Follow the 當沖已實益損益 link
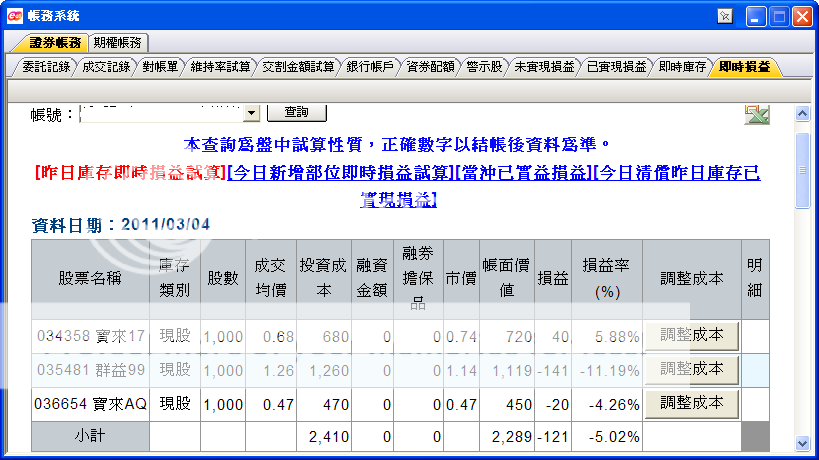This screenshot has height=460, width=819. coord(523,173)
